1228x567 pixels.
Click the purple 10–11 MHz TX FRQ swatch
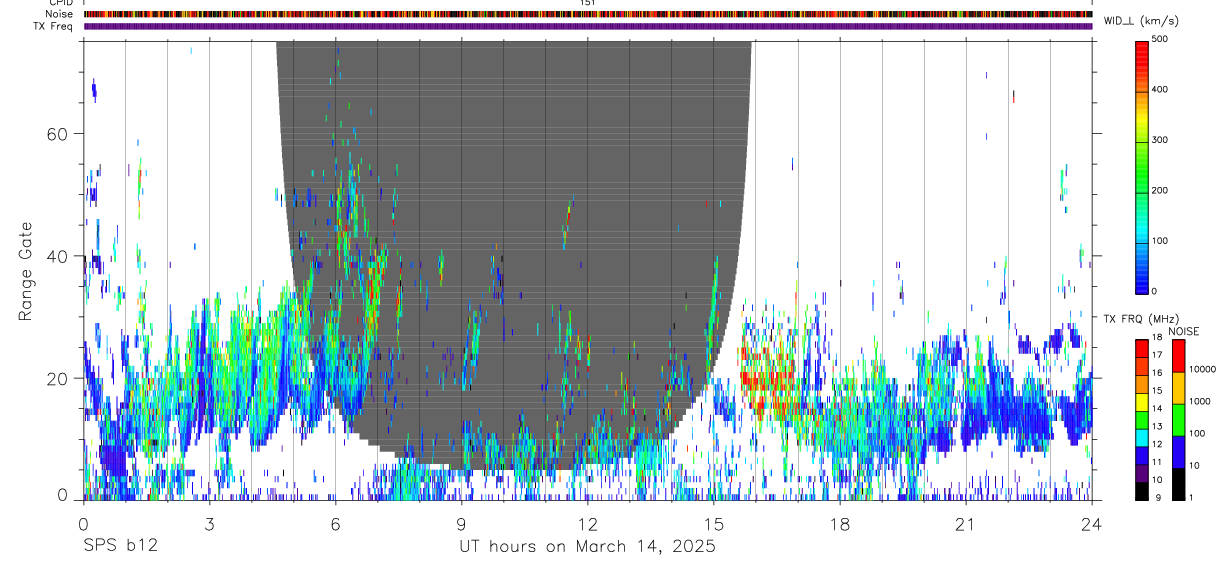pyautogui.click(x=1141, y=474)
